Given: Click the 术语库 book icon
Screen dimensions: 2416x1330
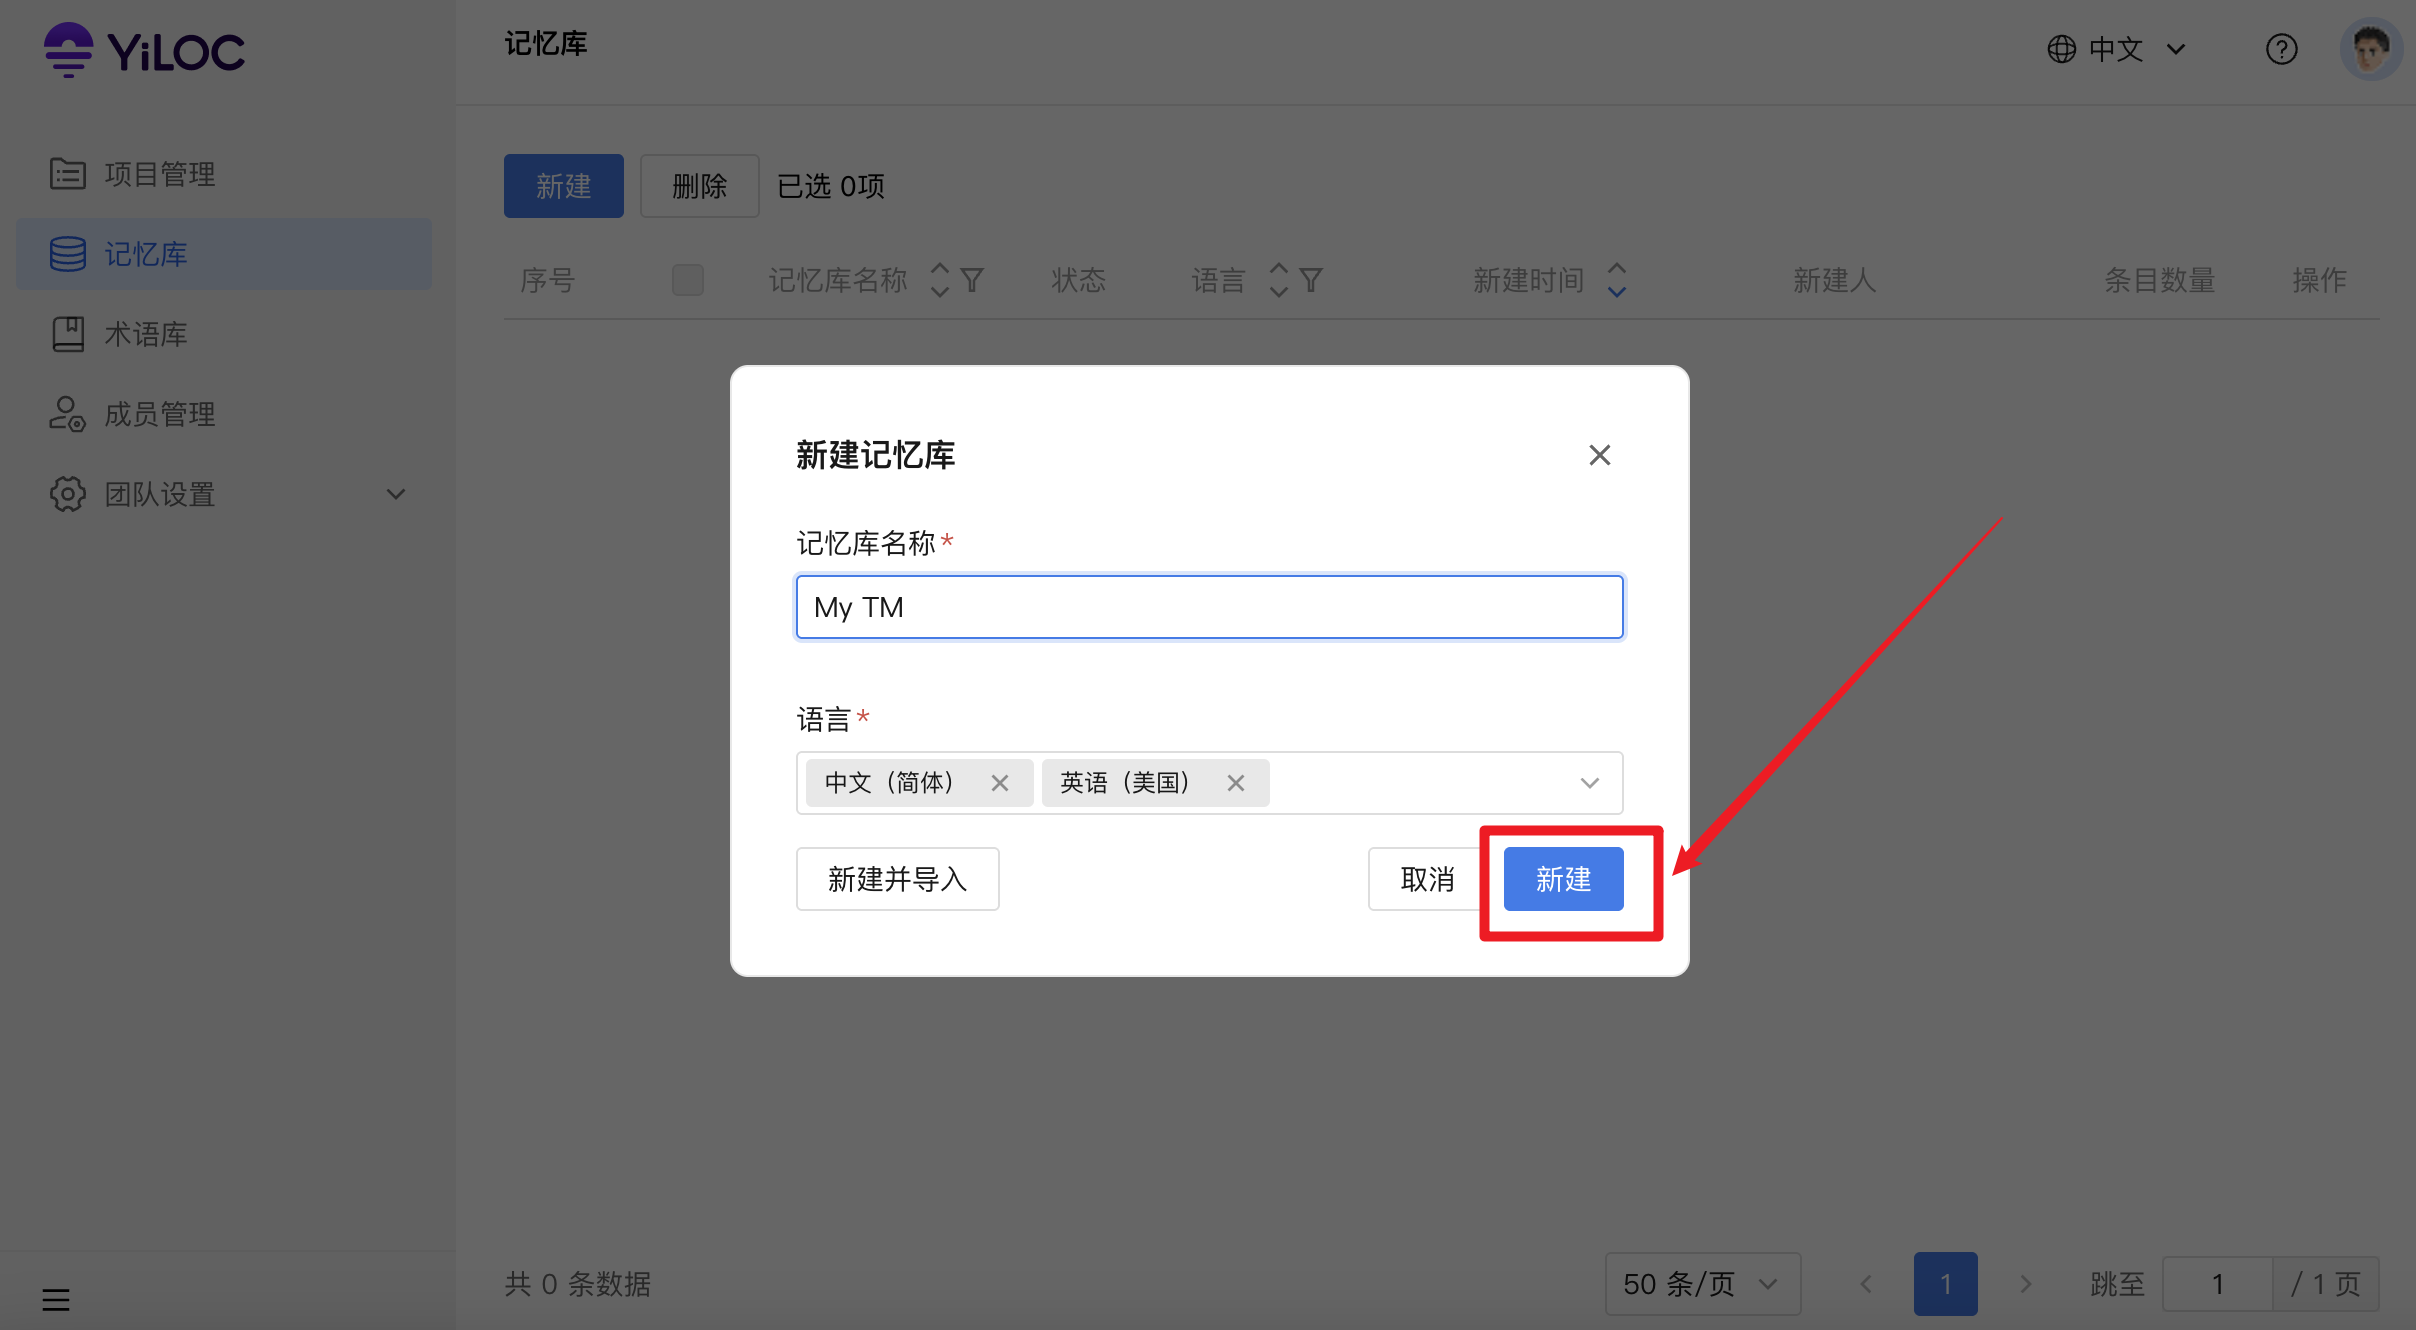Looking at the screenshot, I should (x=67, y=334).
